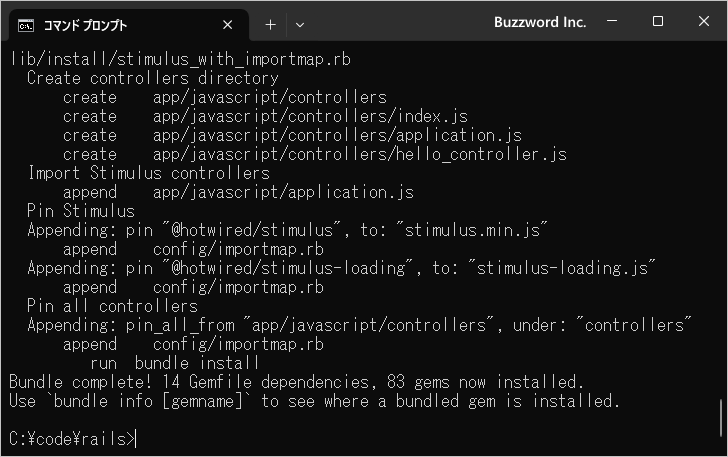This screenshot has width=728, height=457.
Task: Click the 'Create controllers directory' line
Action: tap(153, 78)
